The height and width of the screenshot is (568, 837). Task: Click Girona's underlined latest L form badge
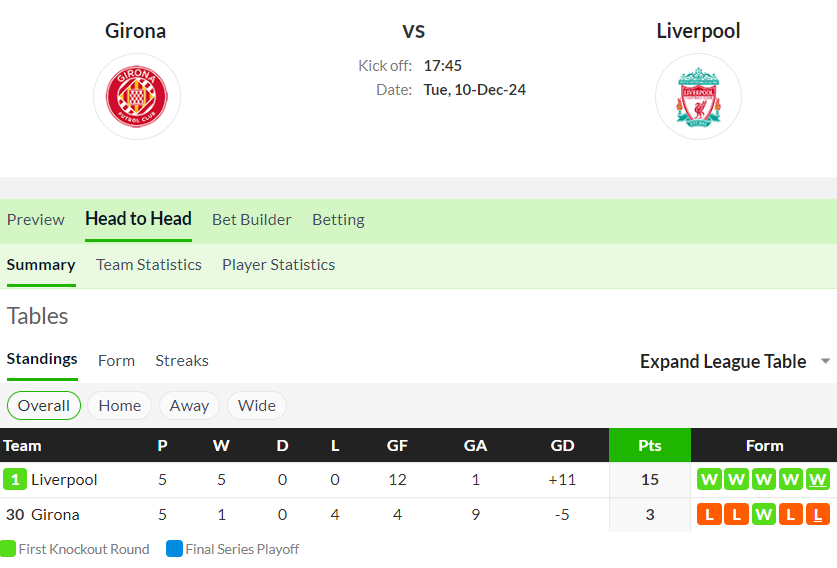(x=818, y=515)
